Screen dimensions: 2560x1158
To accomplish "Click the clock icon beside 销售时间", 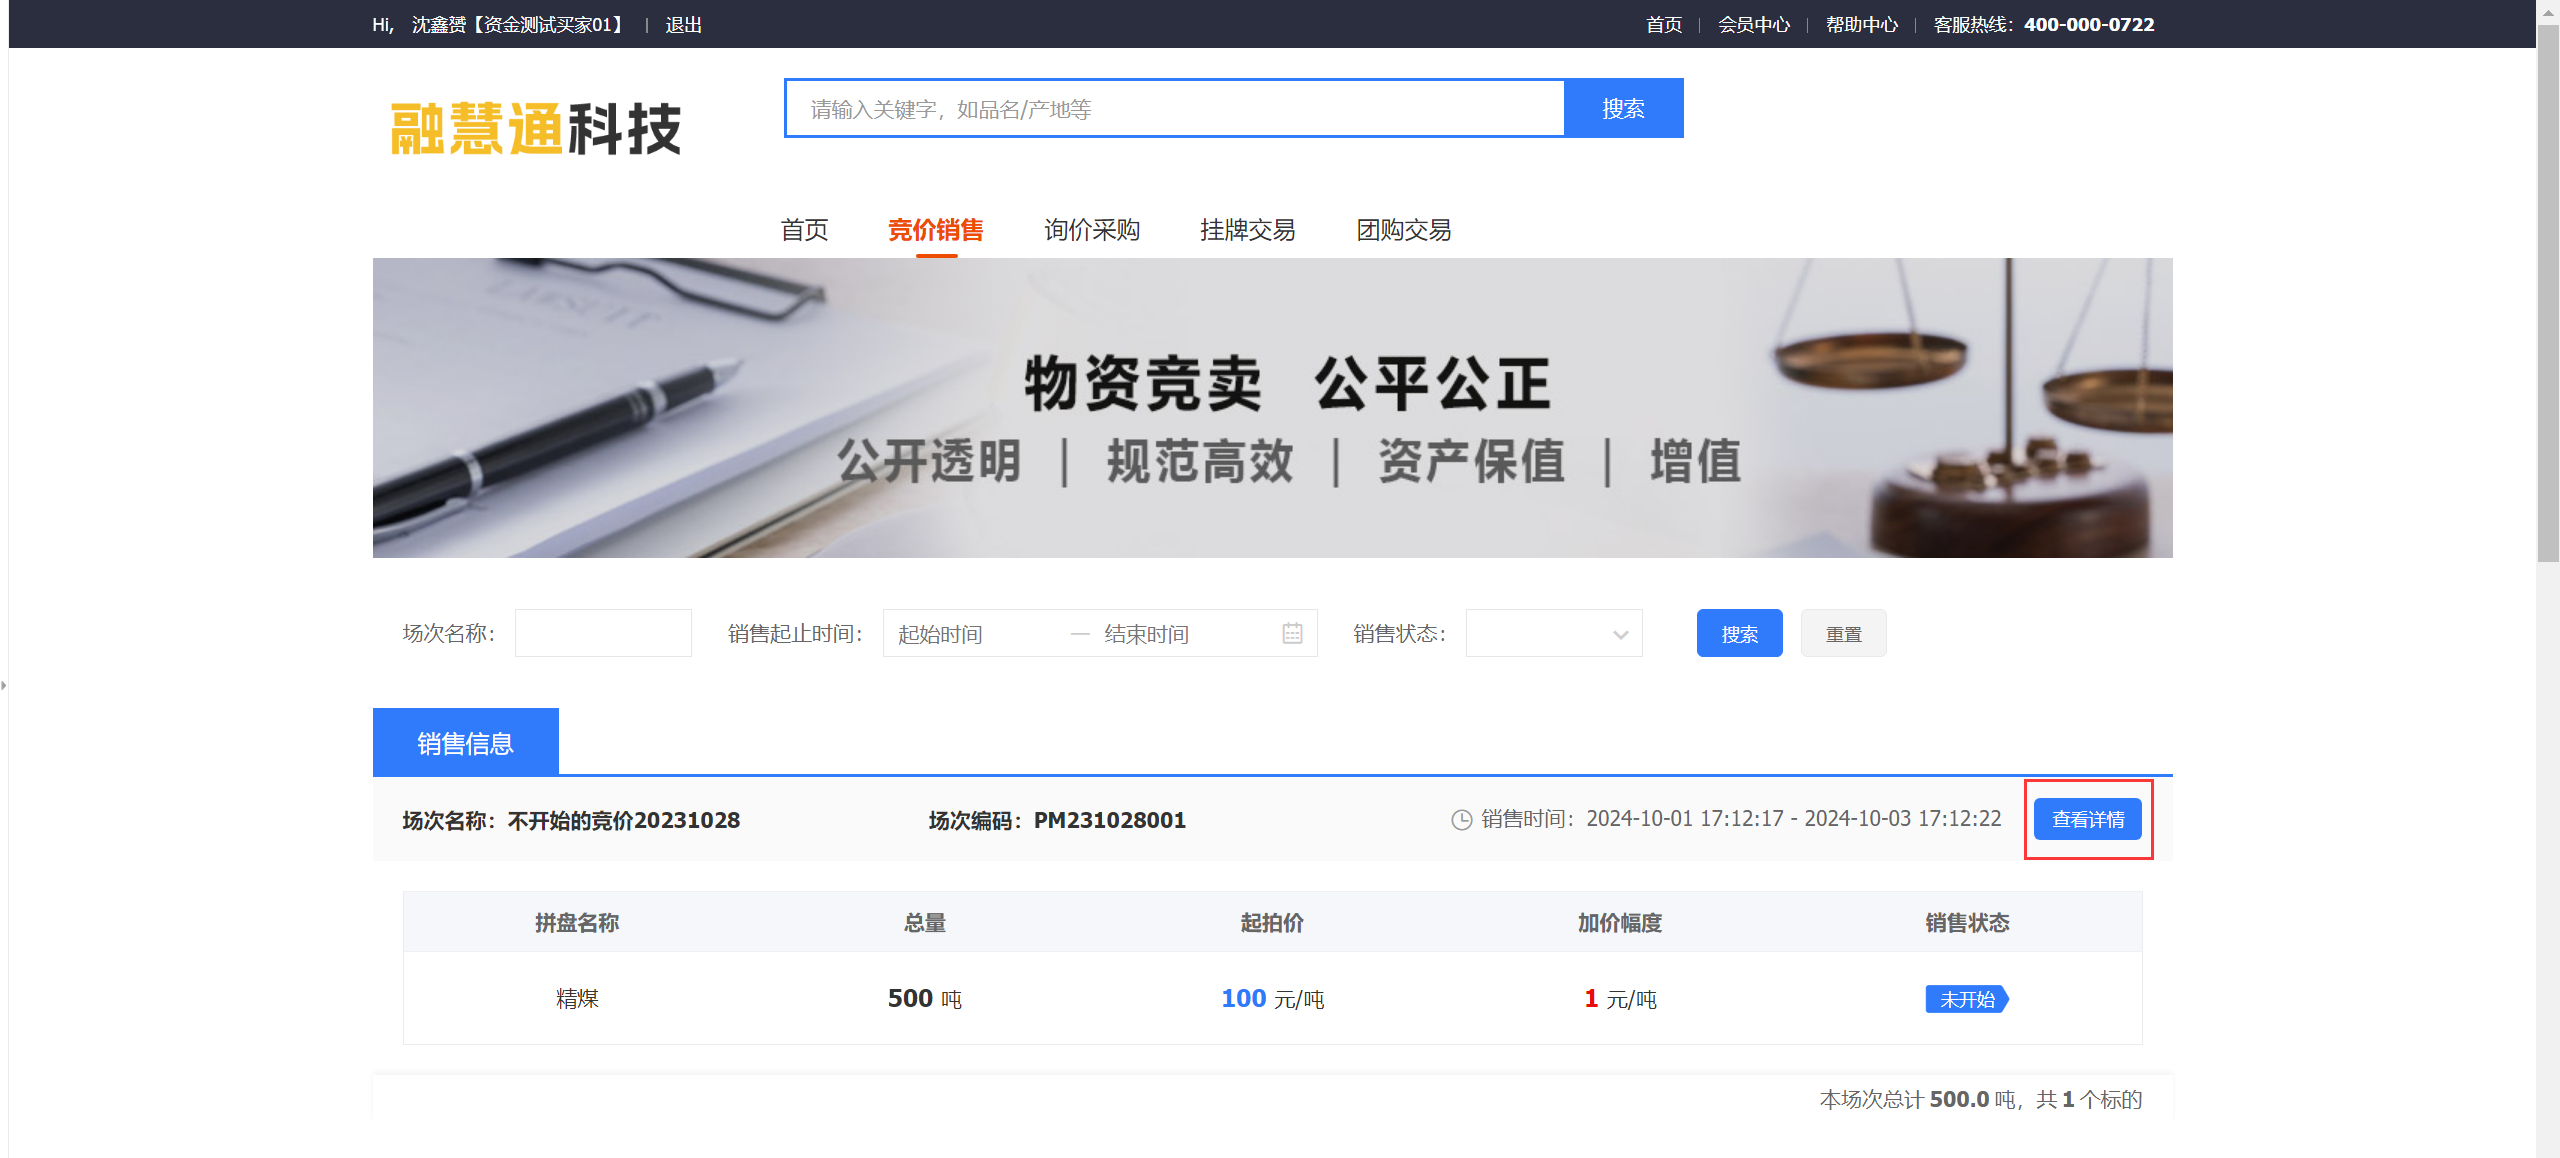I will [x=1461, y=820].
